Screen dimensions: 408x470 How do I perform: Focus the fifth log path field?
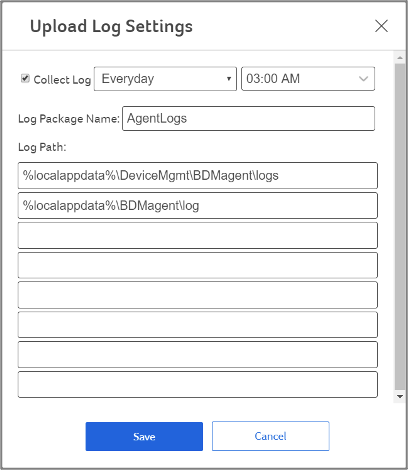coord(198,295)
